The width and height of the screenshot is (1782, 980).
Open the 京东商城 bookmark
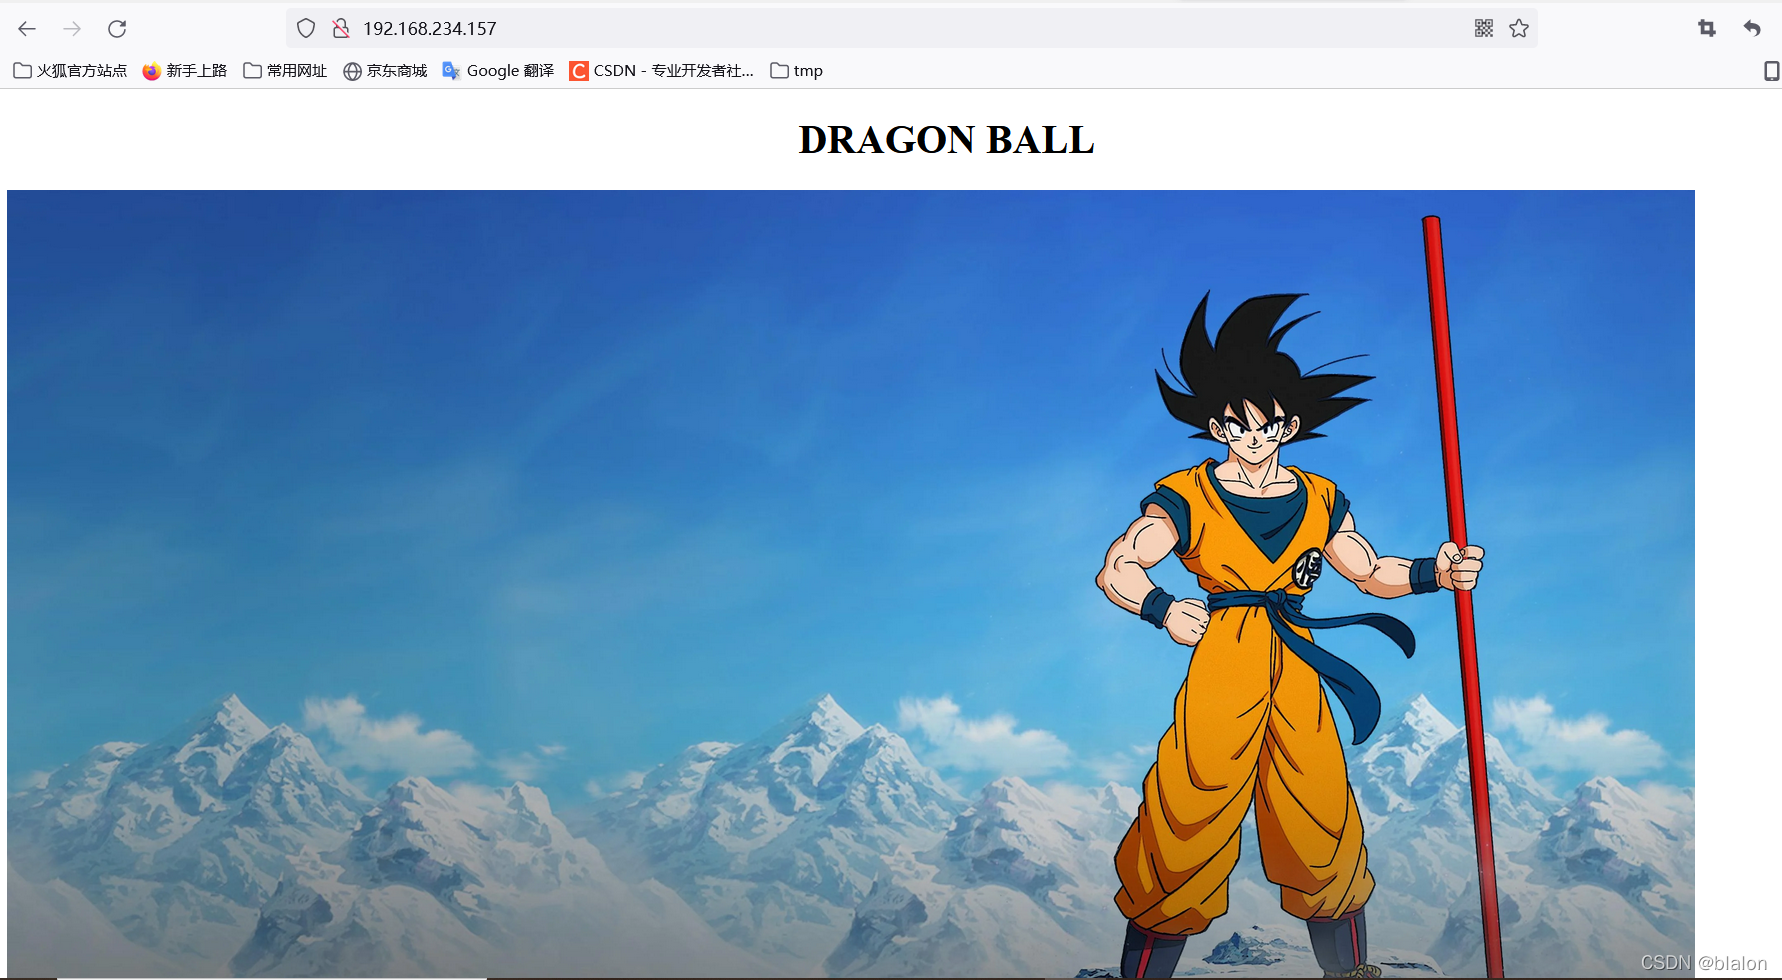385,71
